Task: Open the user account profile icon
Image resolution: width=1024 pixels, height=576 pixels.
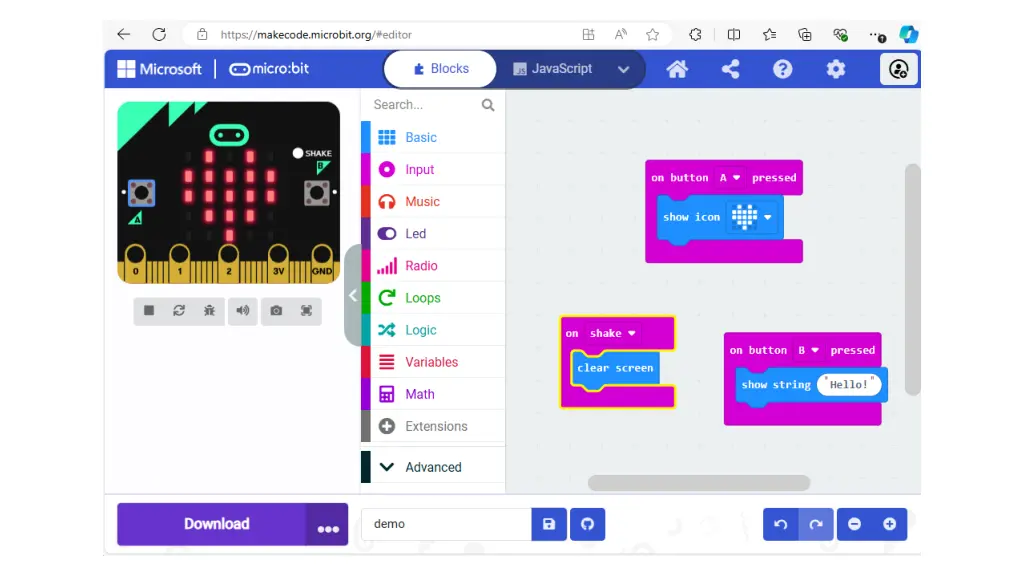Action: point(899,69)
